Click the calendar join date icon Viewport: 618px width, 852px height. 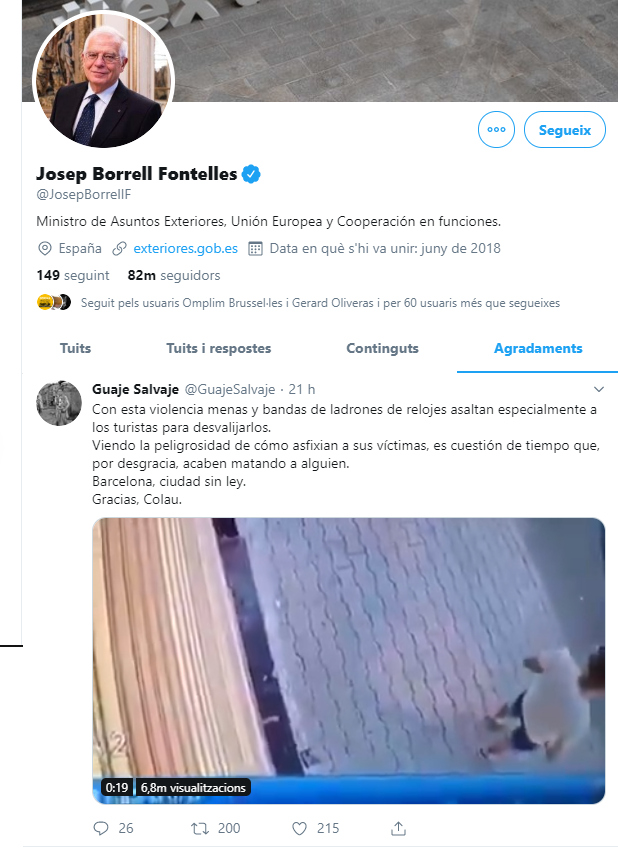coord(255,249)
